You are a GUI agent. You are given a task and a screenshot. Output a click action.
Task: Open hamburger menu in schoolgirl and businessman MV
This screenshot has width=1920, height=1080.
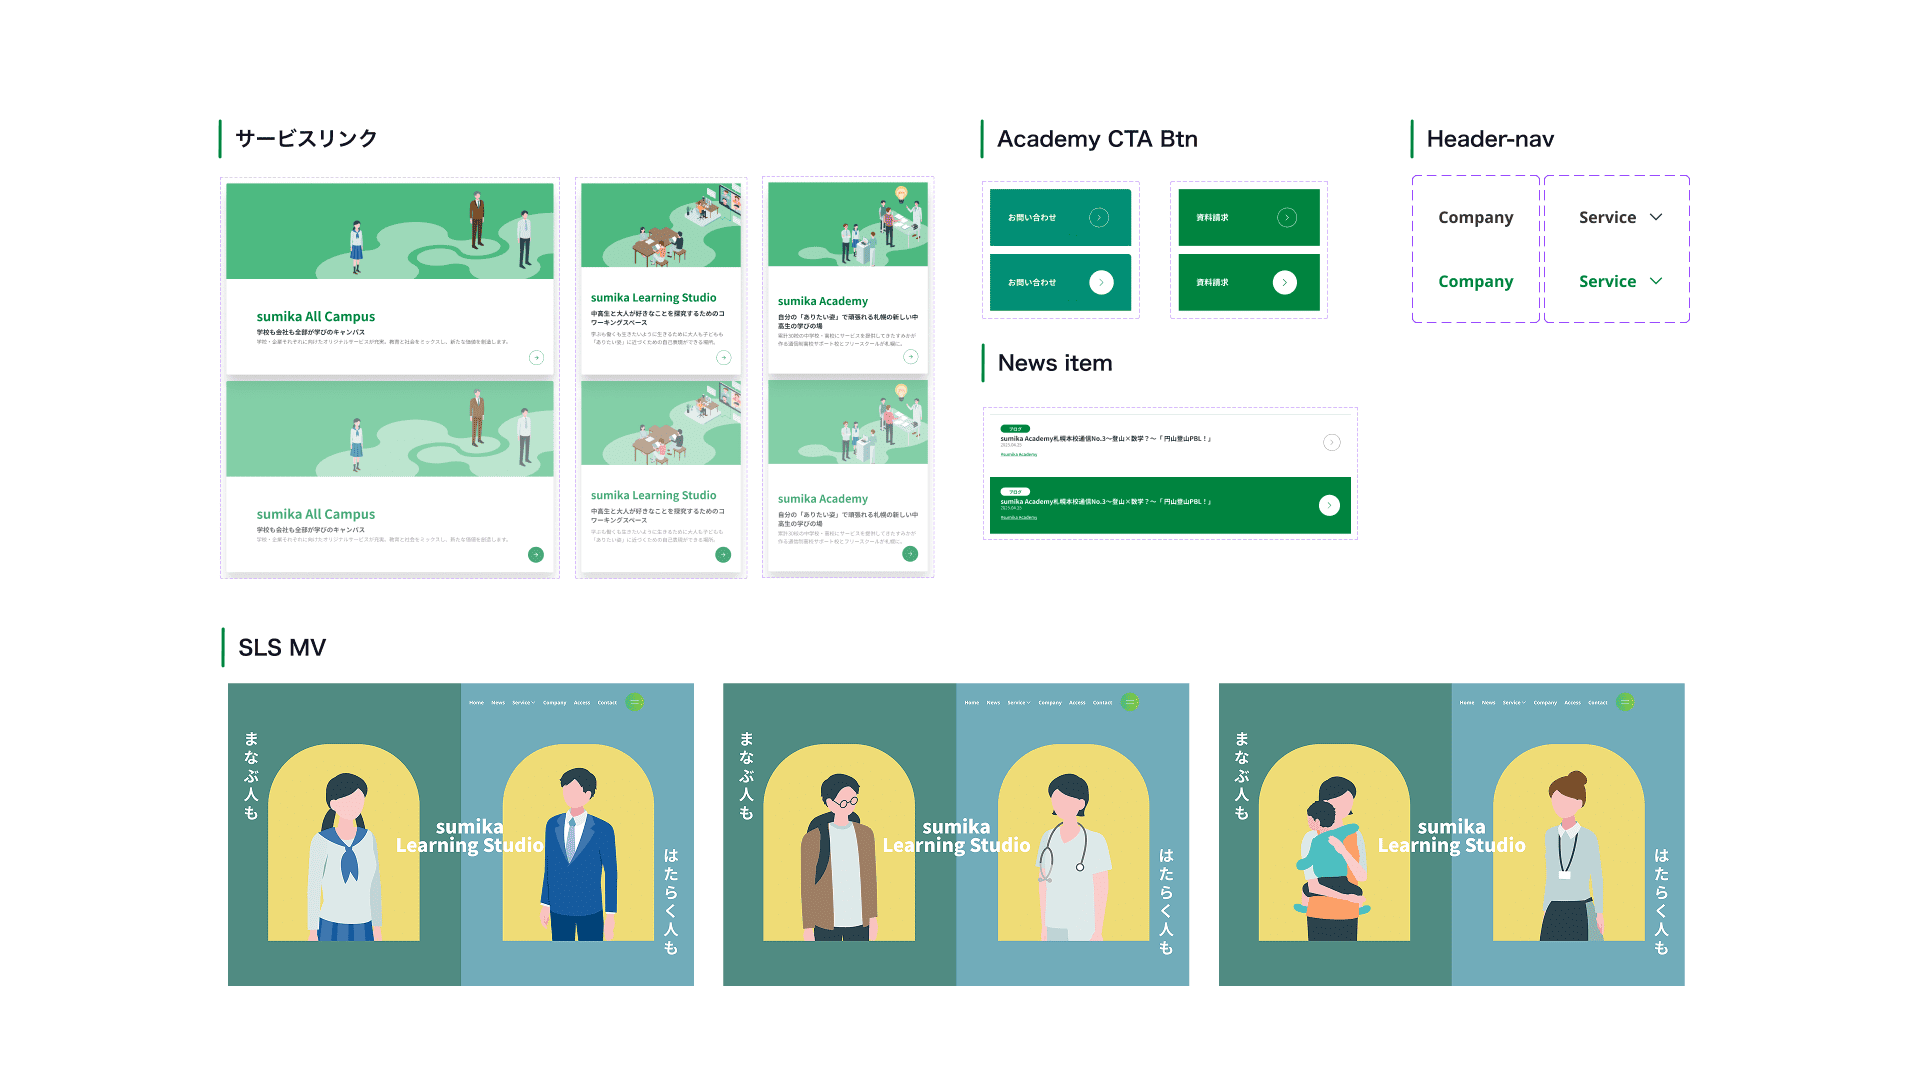click(635, 702)
